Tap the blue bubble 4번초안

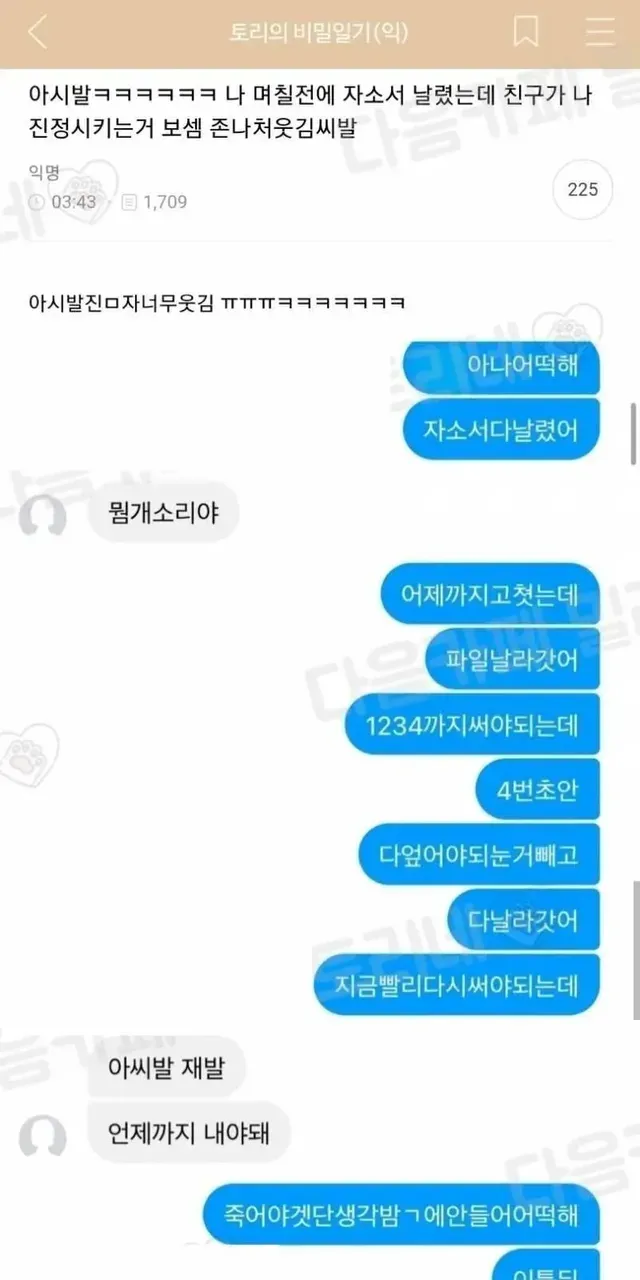coord(538,790)
